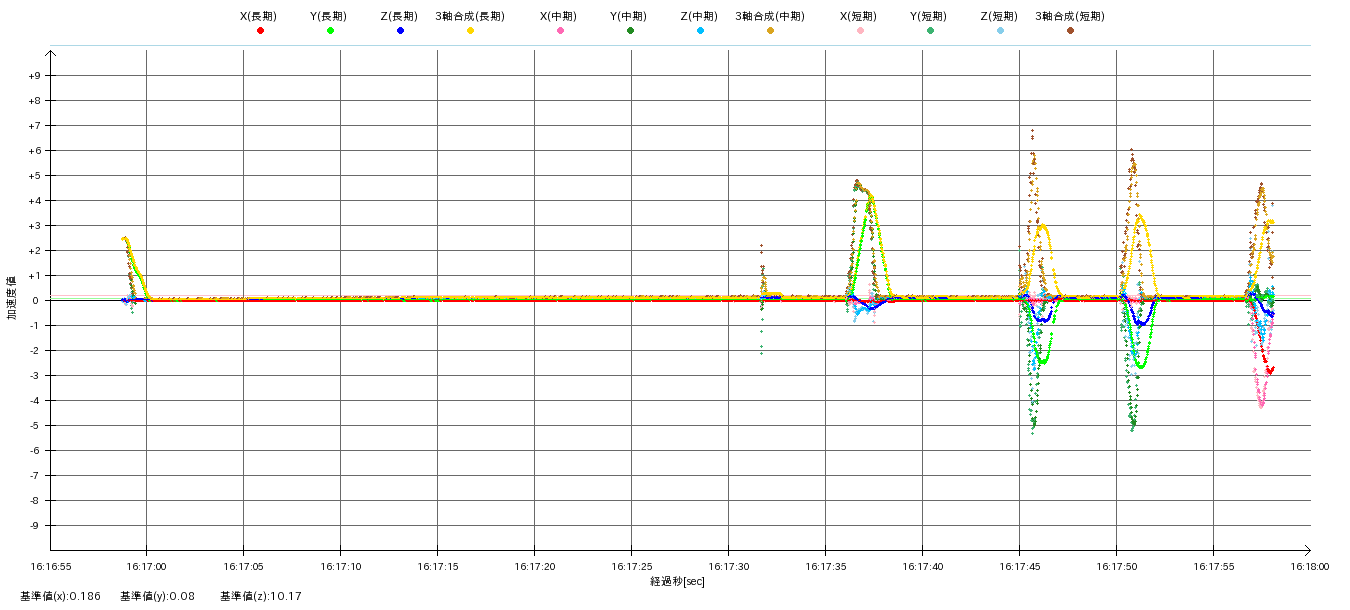The height and width of the screenshot is (610, 1350).
Task: Select the 経過秒[sec] x-axis title
Action: tap(677, 581)
